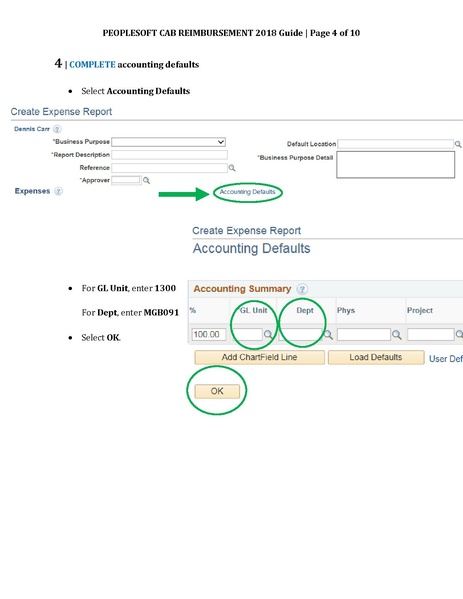The width and height of the screenshot is (463, 599).
Task: Focus the GL Unit input field
Action: pyautogui.click(x=247, y=335)
